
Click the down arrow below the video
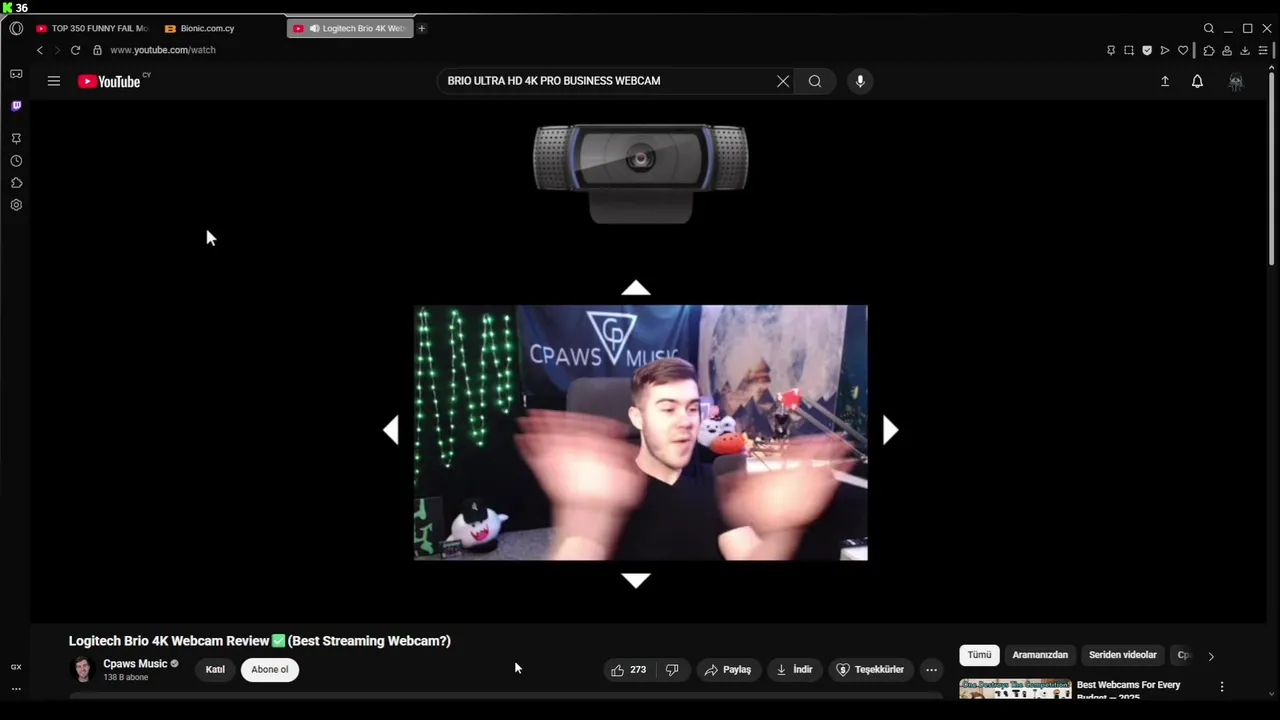pos(636,580)
